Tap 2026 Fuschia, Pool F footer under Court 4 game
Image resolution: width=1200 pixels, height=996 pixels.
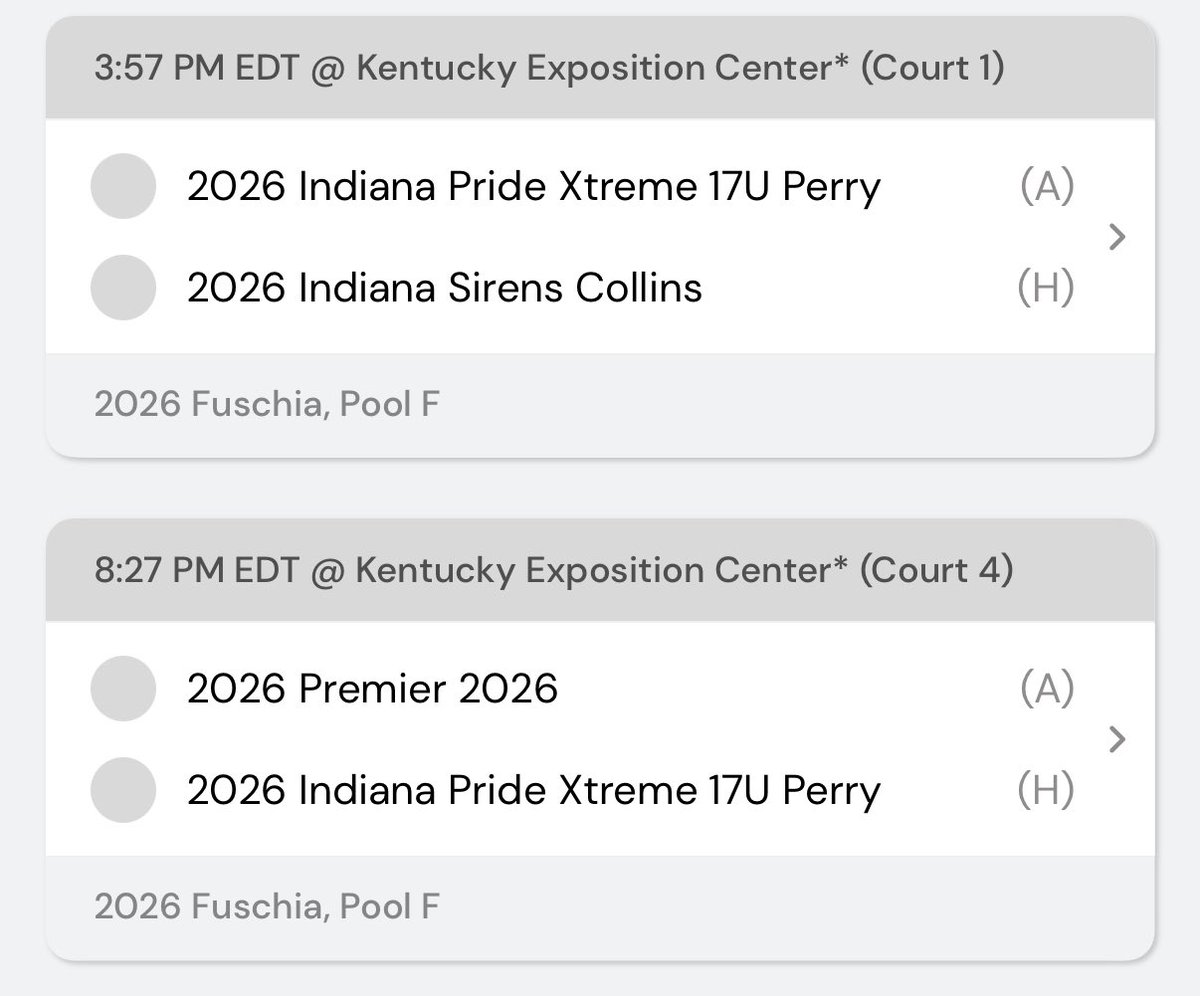(x=266, y=906)
